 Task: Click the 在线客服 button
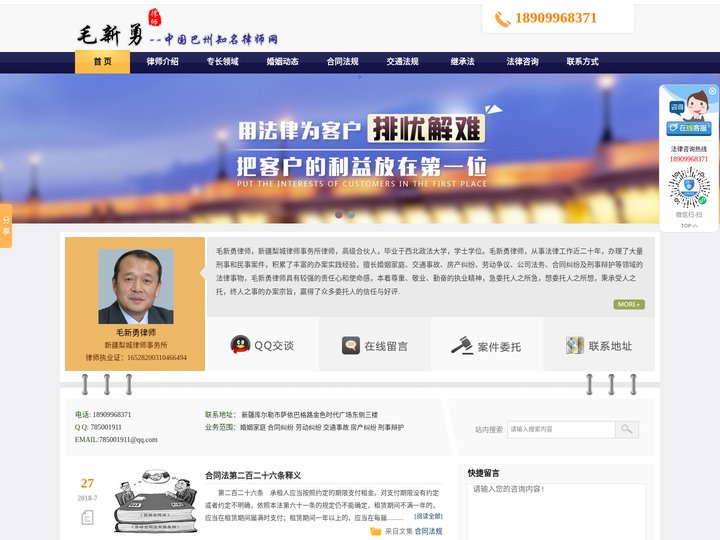(689, 128)
